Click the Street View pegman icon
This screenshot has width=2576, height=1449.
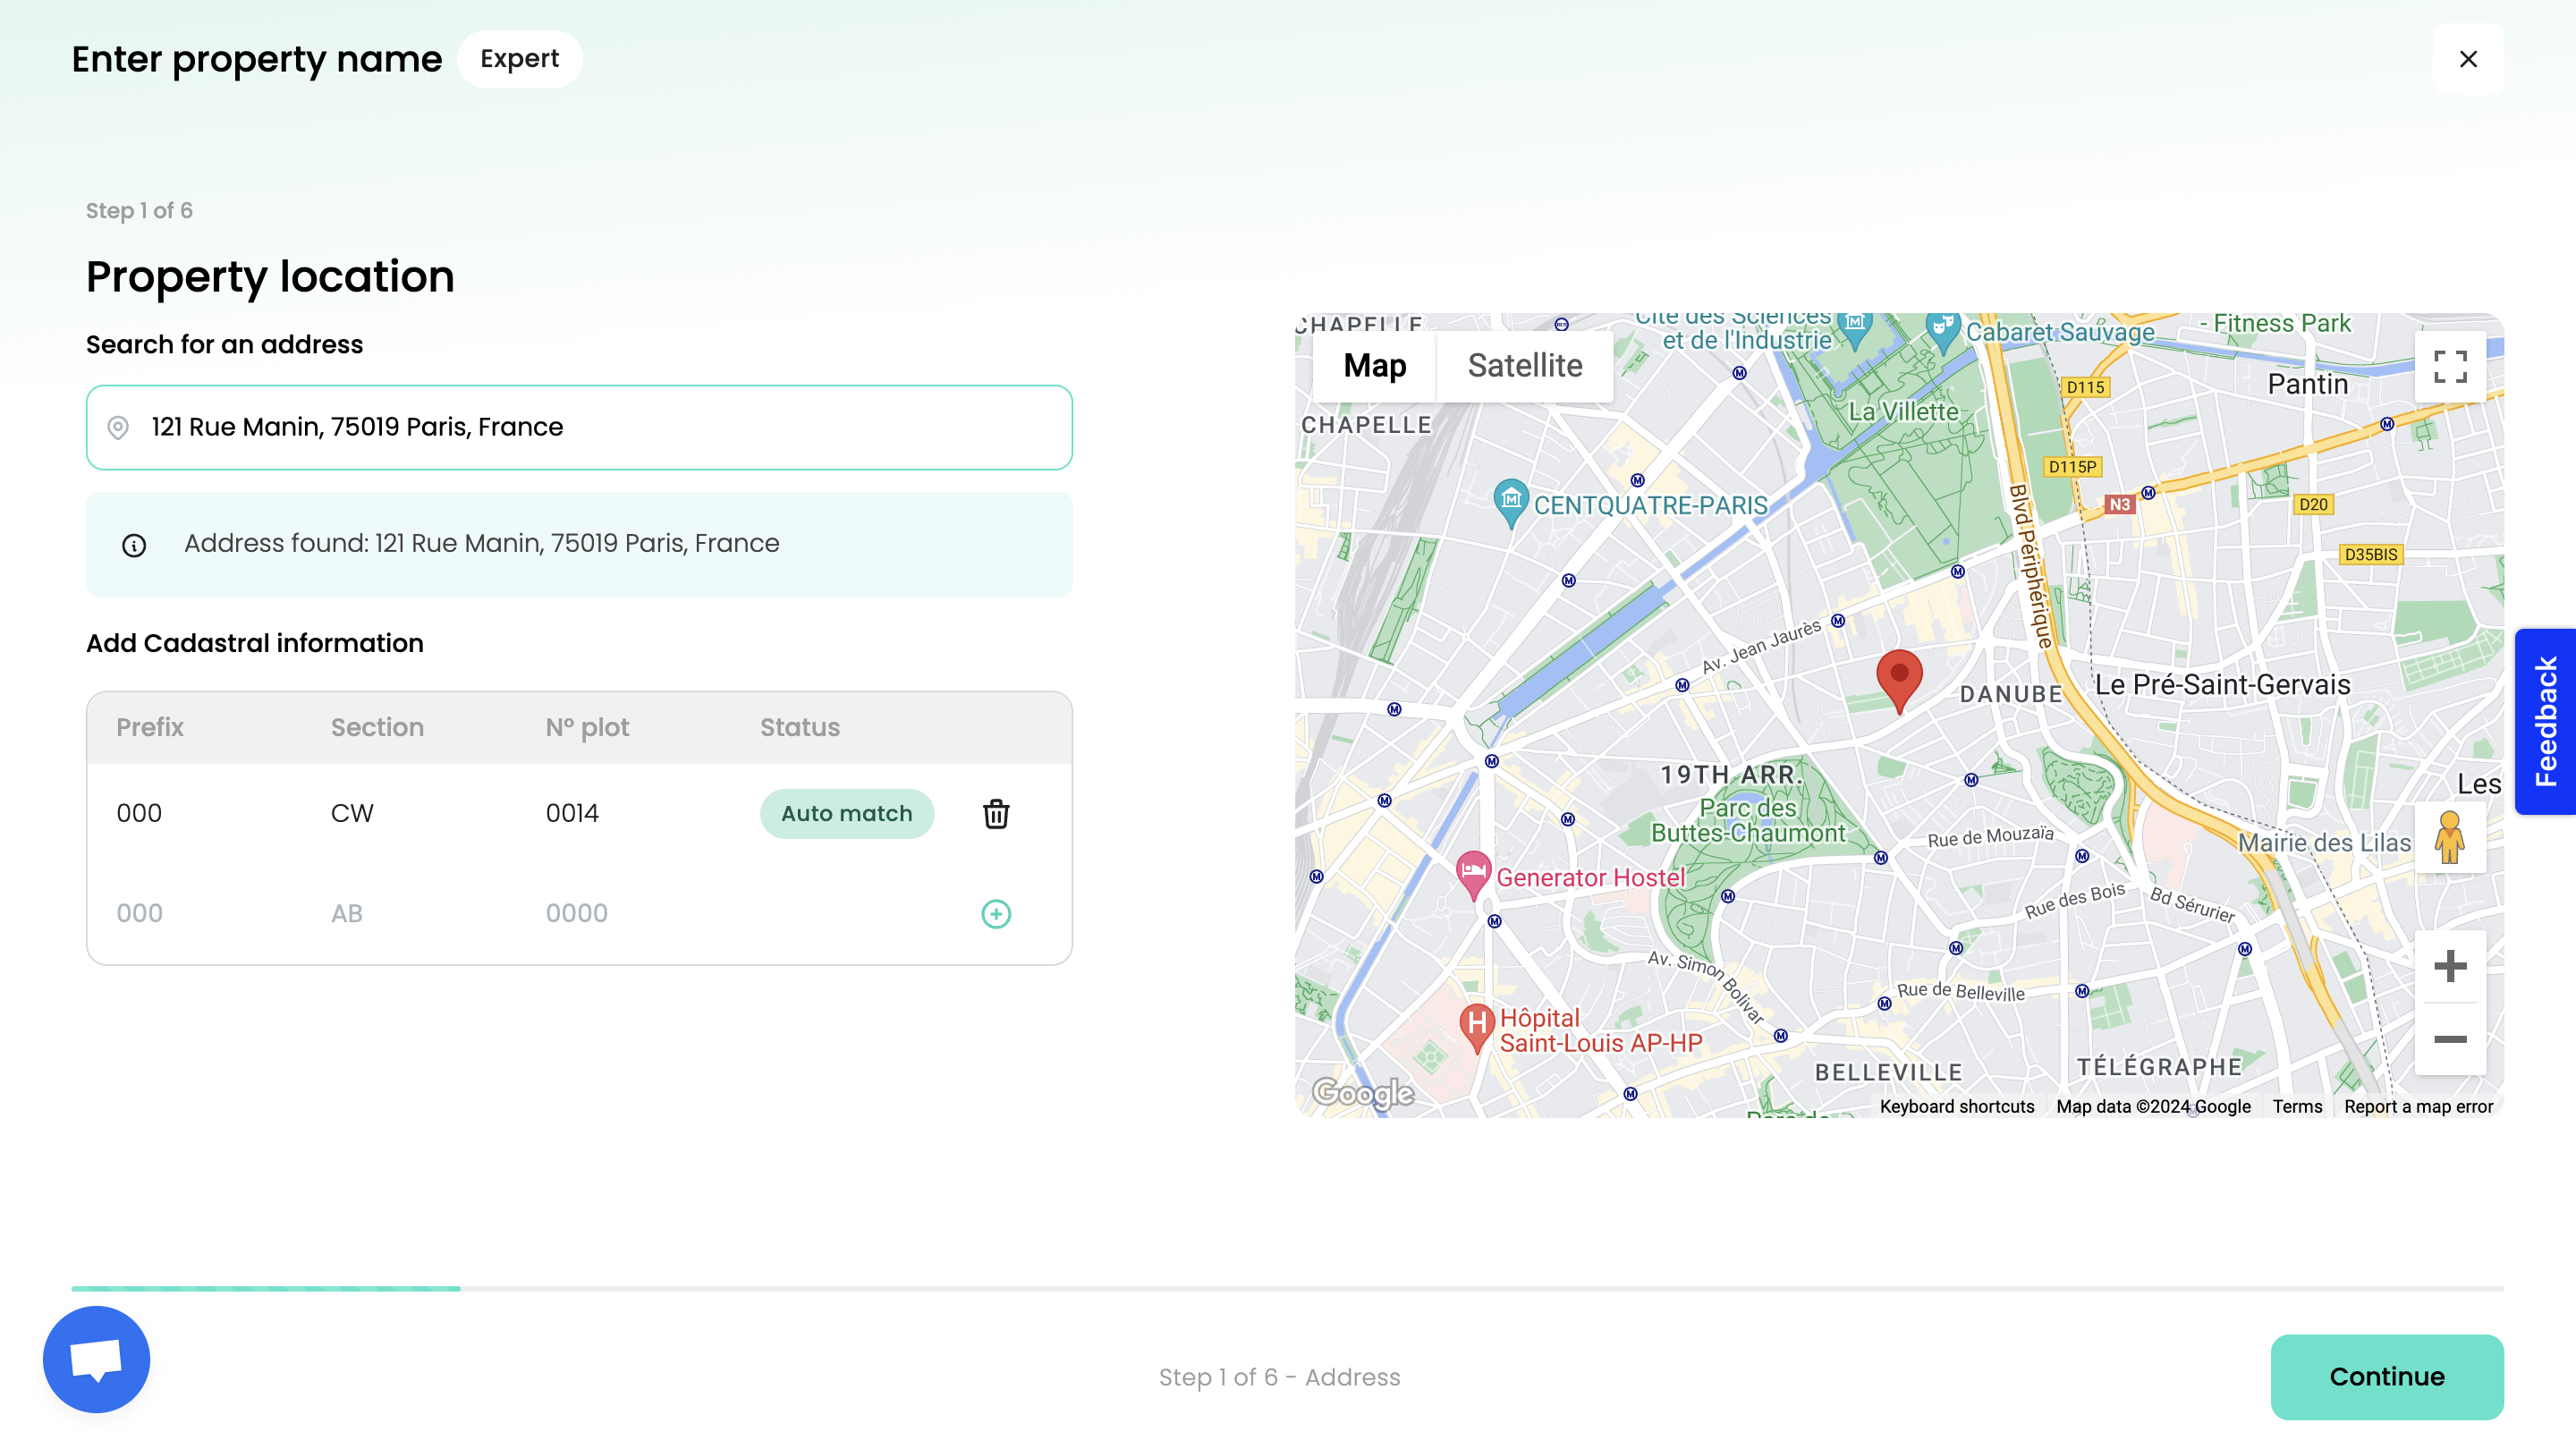2449,838
